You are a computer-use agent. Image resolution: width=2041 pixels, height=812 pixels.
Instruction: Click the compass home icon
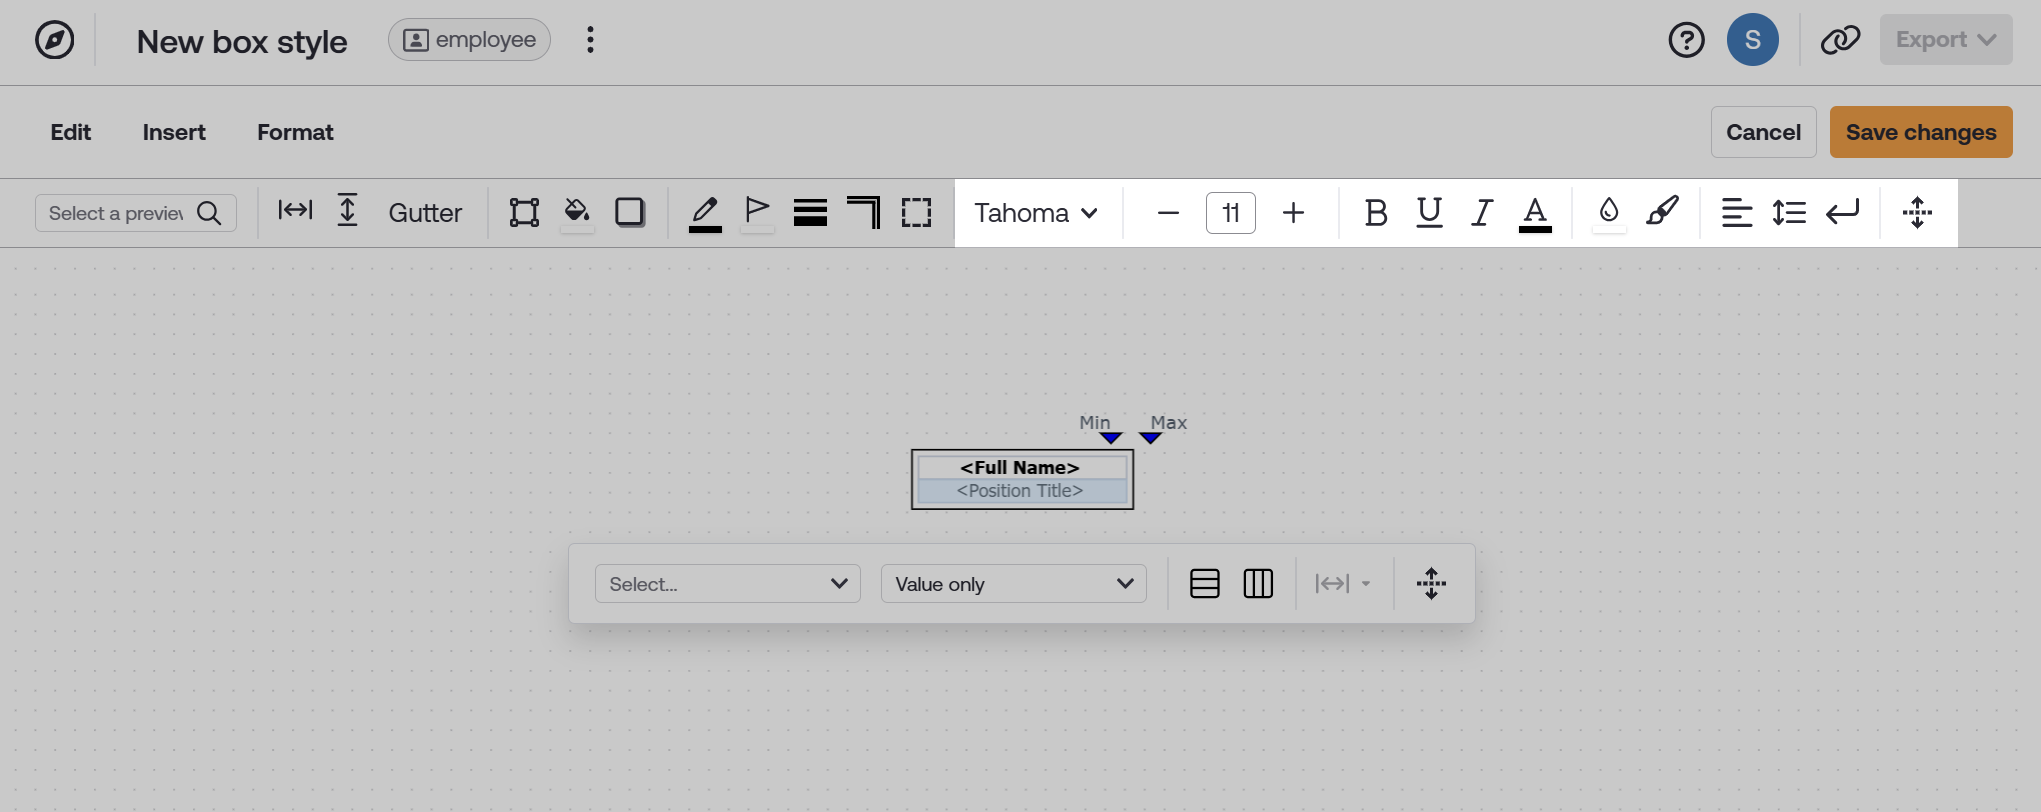[x=54, y=41]
